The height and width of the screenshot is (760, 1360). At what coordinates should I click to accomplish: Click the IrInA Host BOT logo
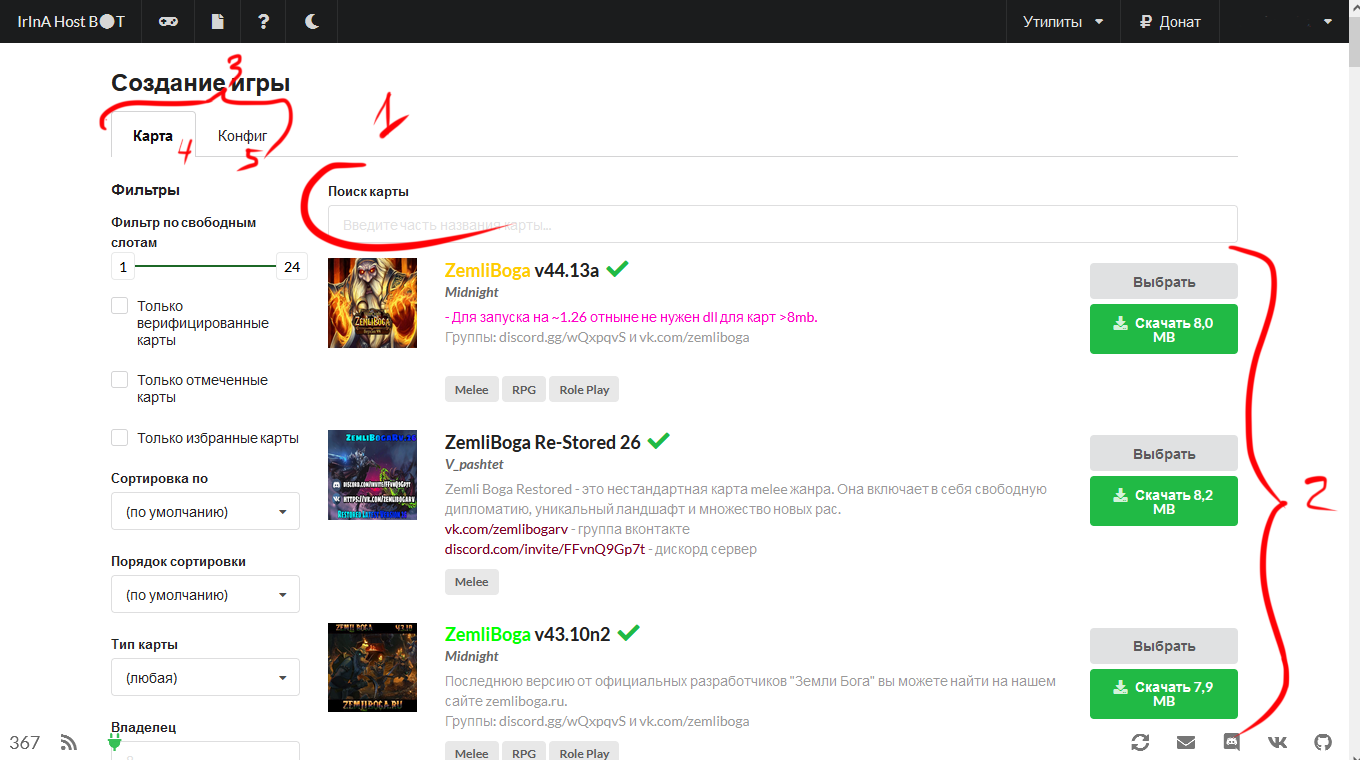[71, 22]
